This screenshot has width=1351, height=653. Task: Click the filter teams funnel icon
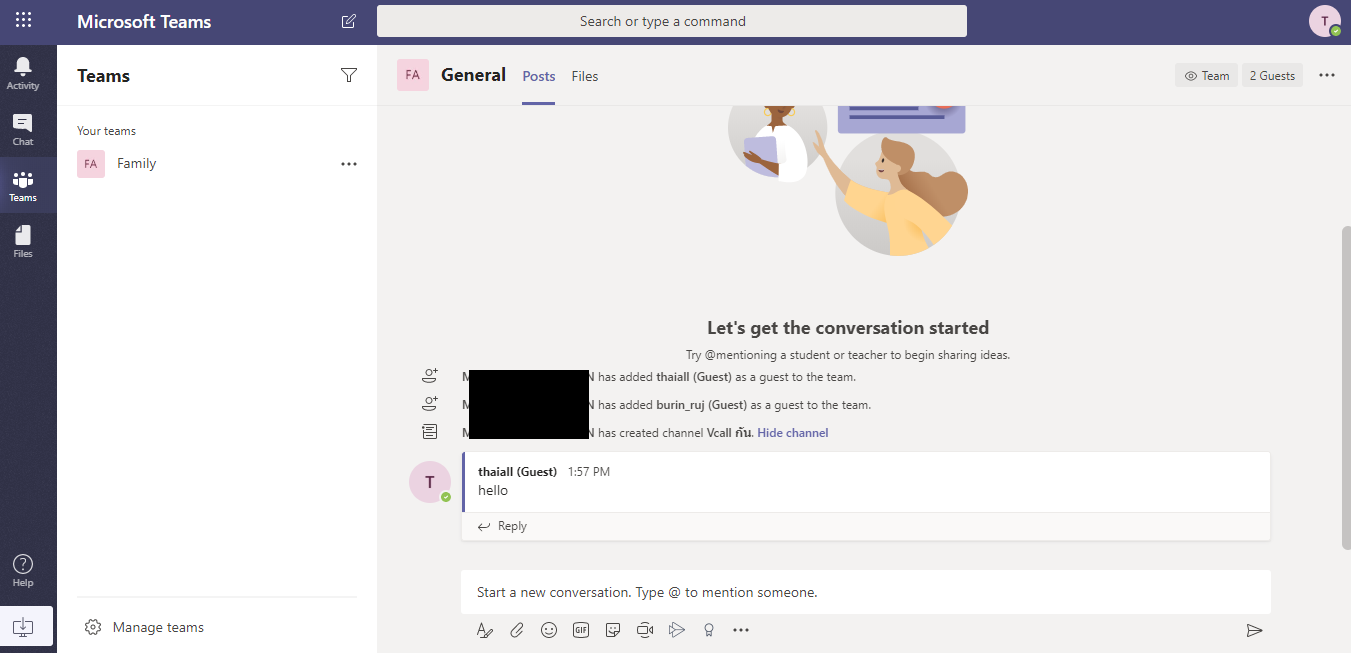[348, 75]
